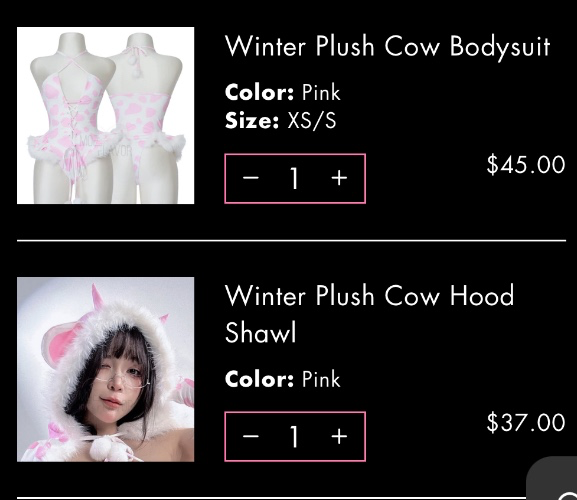Screen dimensions: 577x500
Task: Open the partially visible floating widget button
Action: (x=552, y=478)
